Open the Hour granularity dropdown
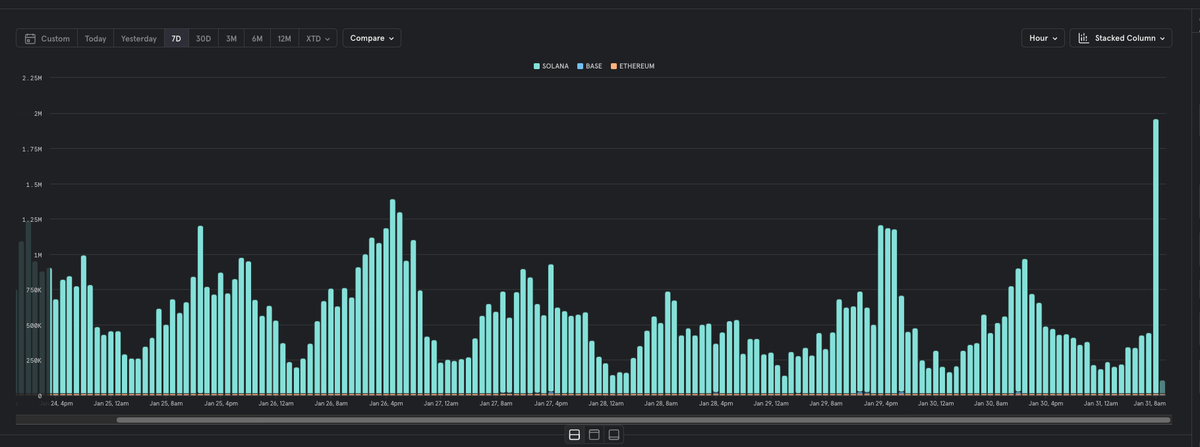 point(1042,38)
